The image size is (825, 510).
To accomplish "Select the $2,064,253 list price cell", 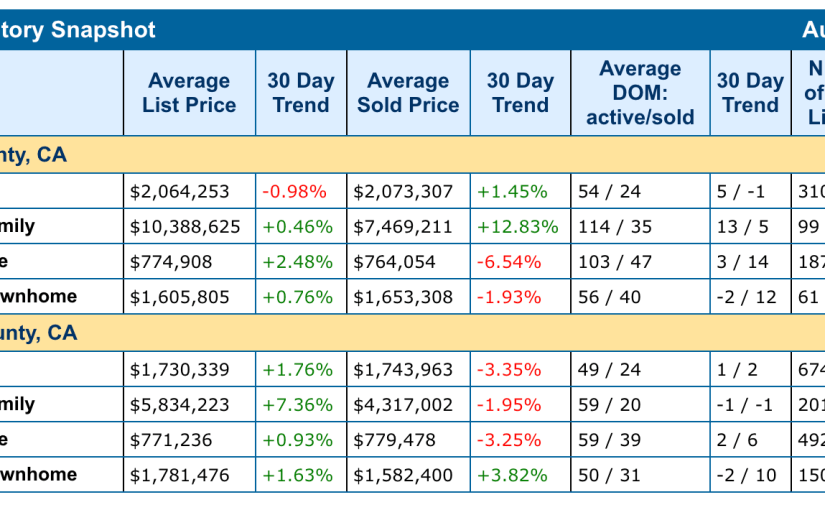I will pos(180,191).
